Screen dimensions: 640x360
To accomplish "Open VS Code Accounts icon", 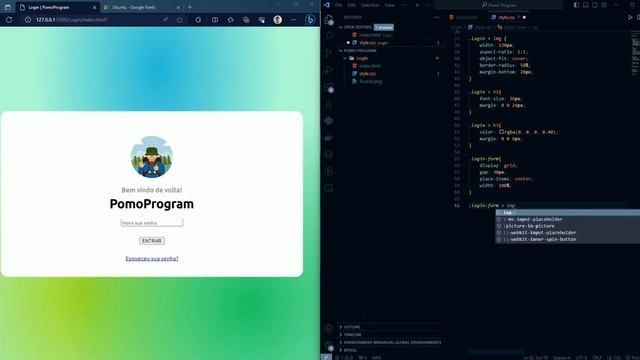I will pos(329,329).
